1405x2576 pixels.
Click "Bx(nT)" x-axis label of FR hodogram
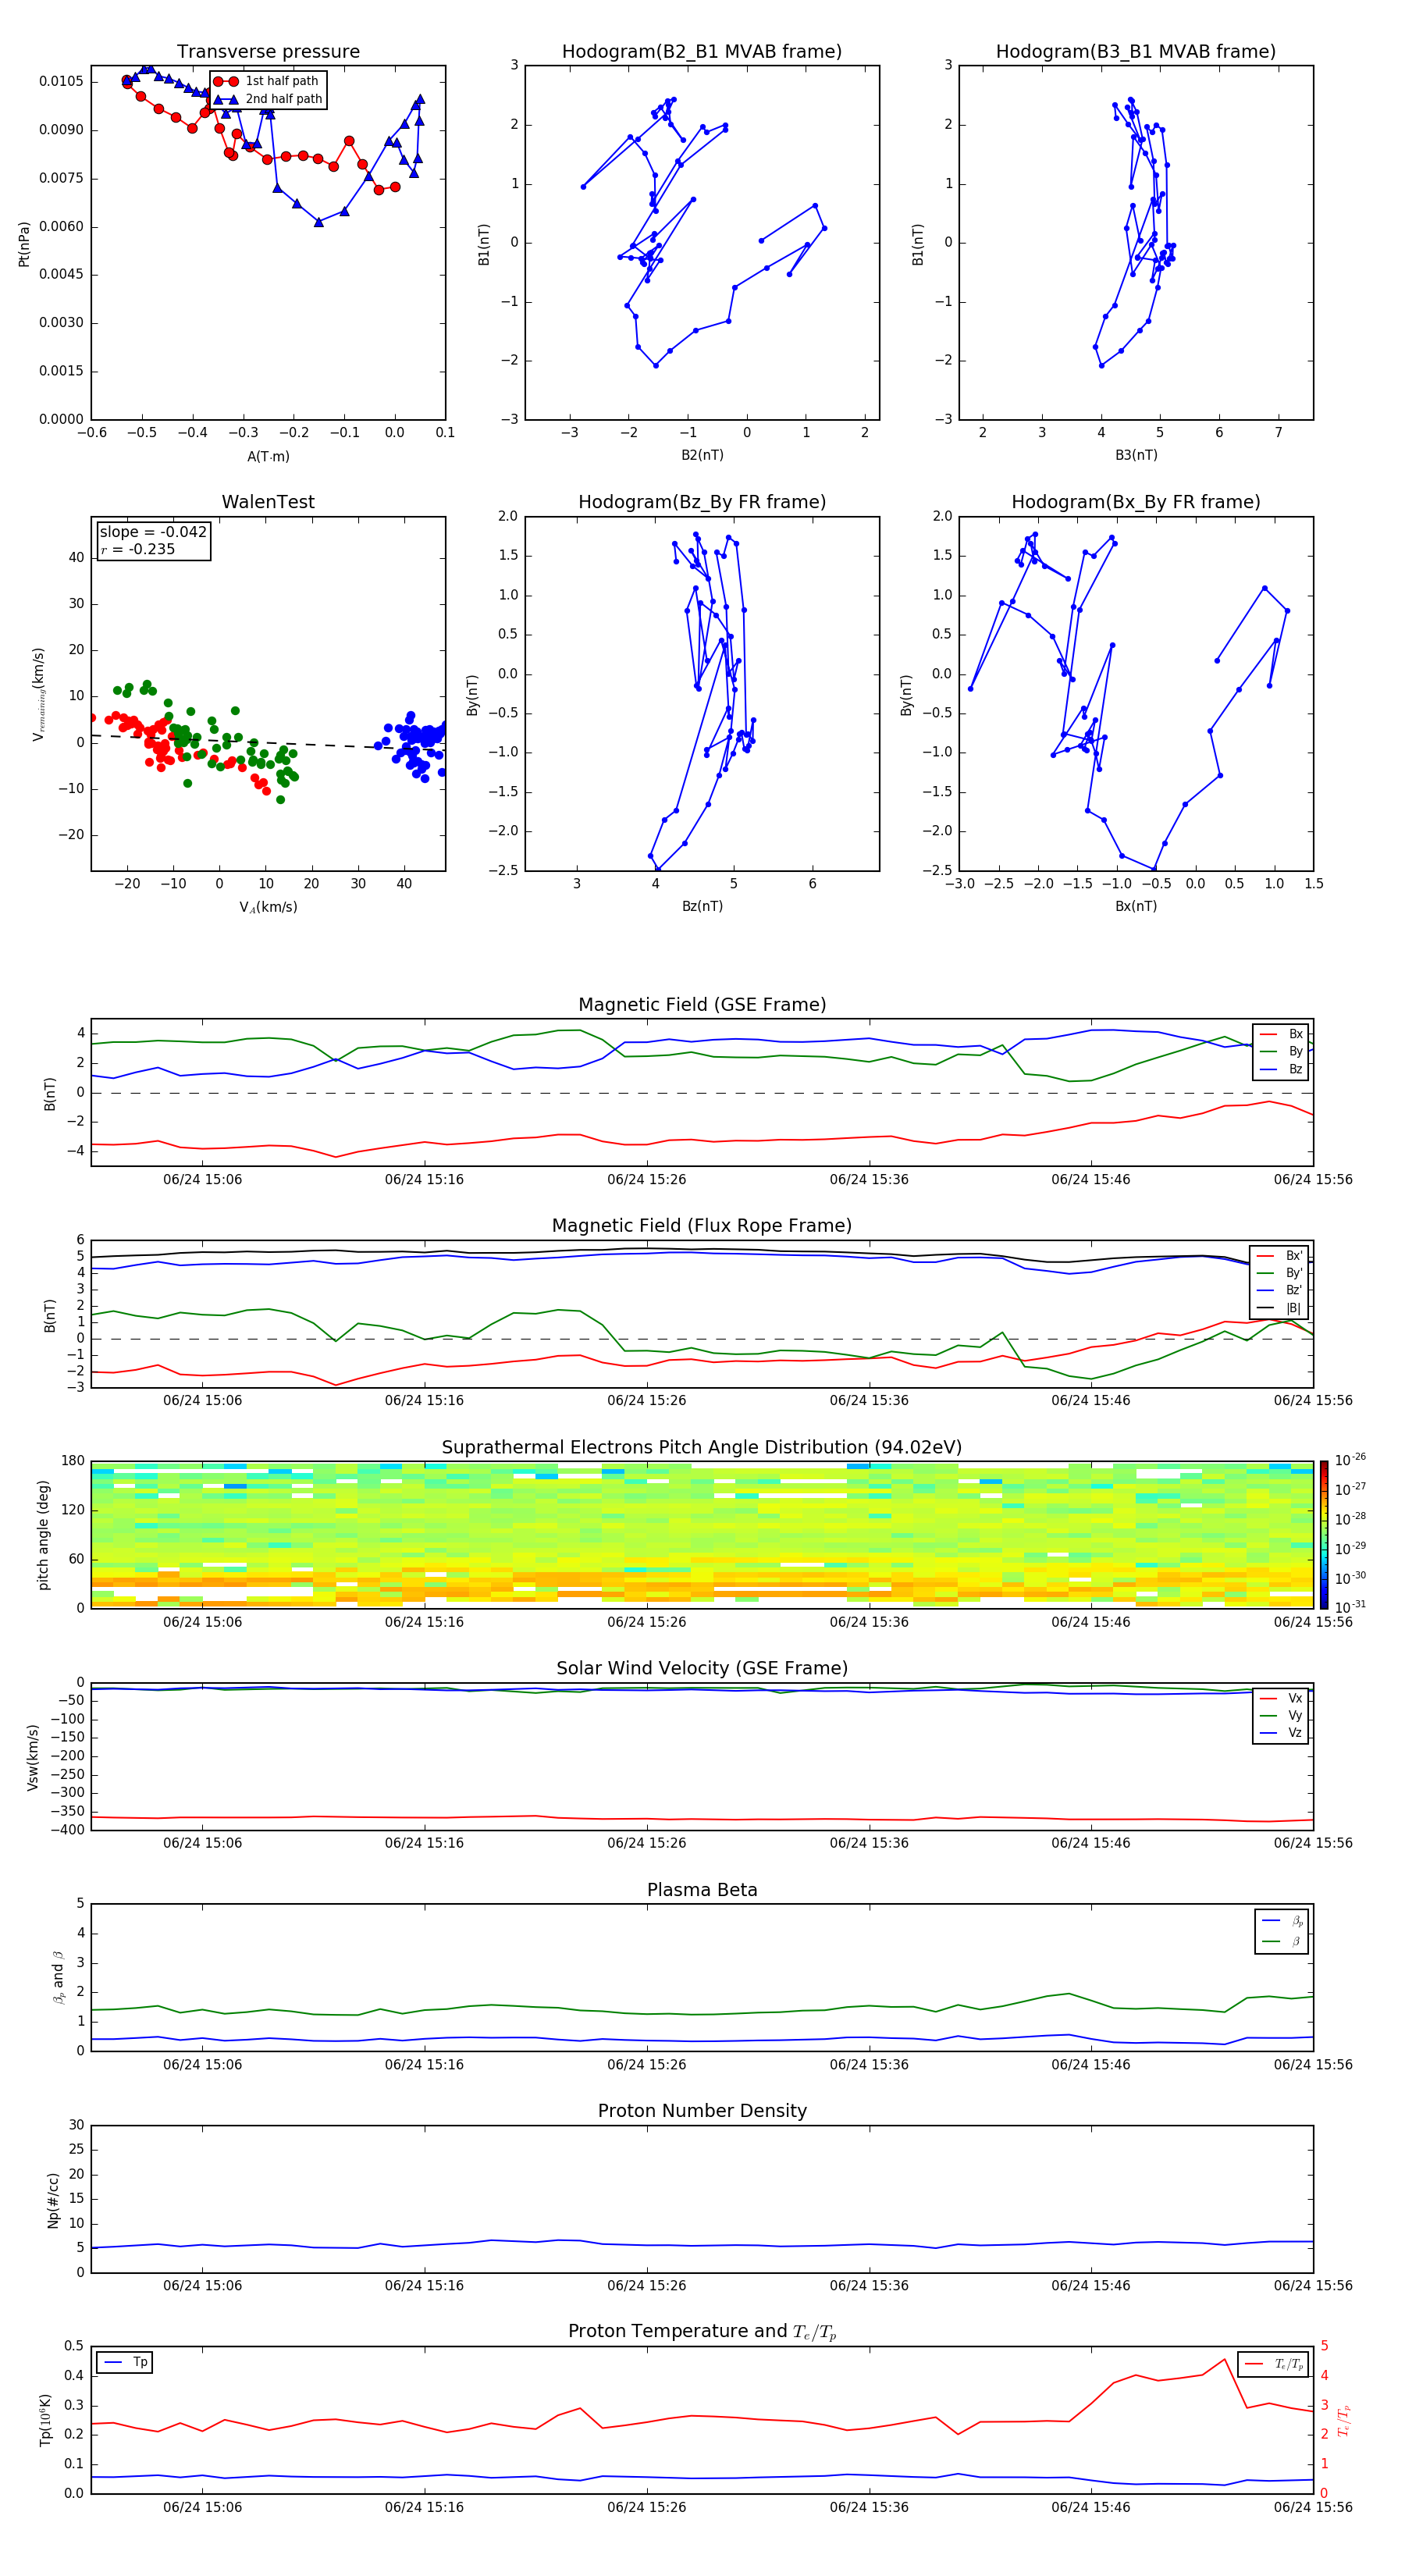(x=1136, y=906)
